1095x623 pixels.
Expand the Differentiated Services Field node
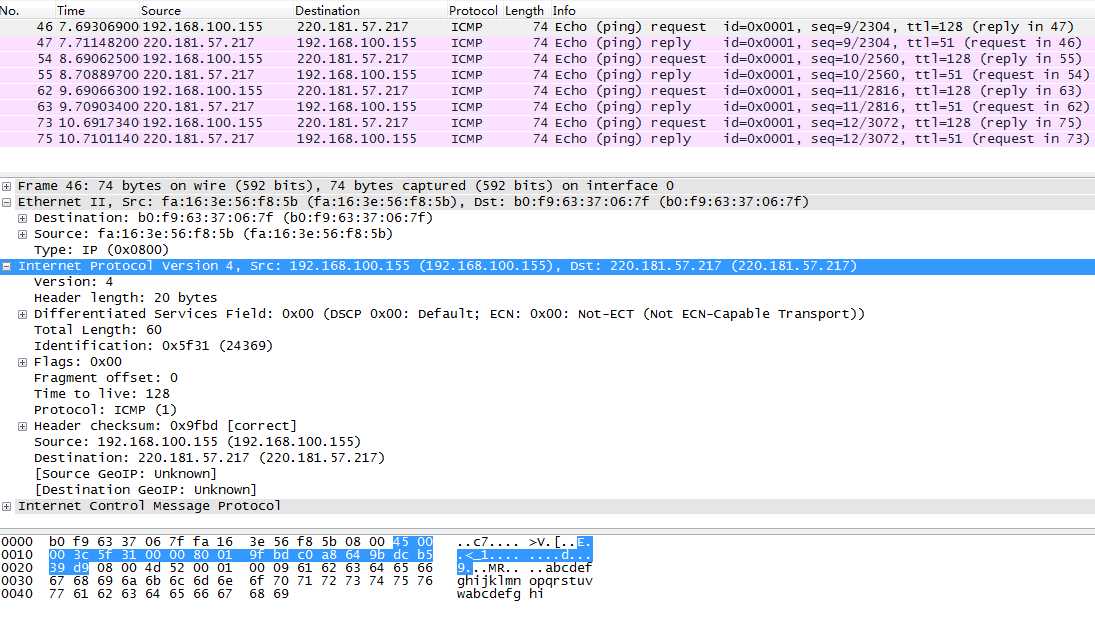[x=22, y=314]
